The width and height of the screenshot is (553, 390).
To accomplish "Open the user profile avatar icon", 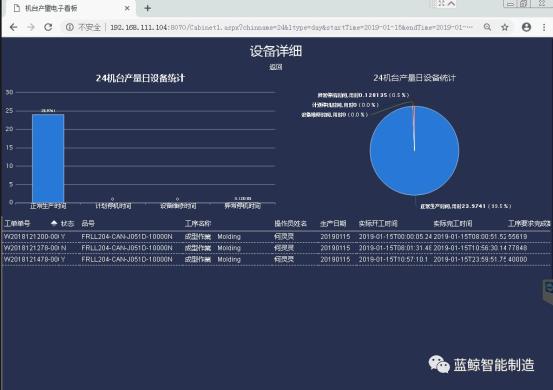I will (526, 27).
